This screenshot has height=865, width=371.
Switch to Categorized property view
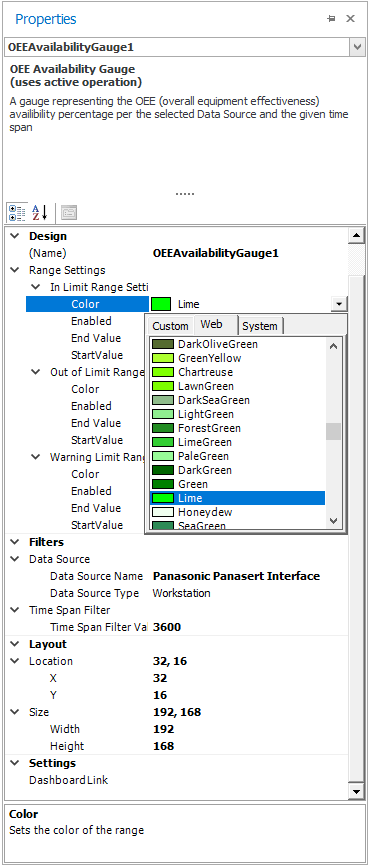point(17,212)
